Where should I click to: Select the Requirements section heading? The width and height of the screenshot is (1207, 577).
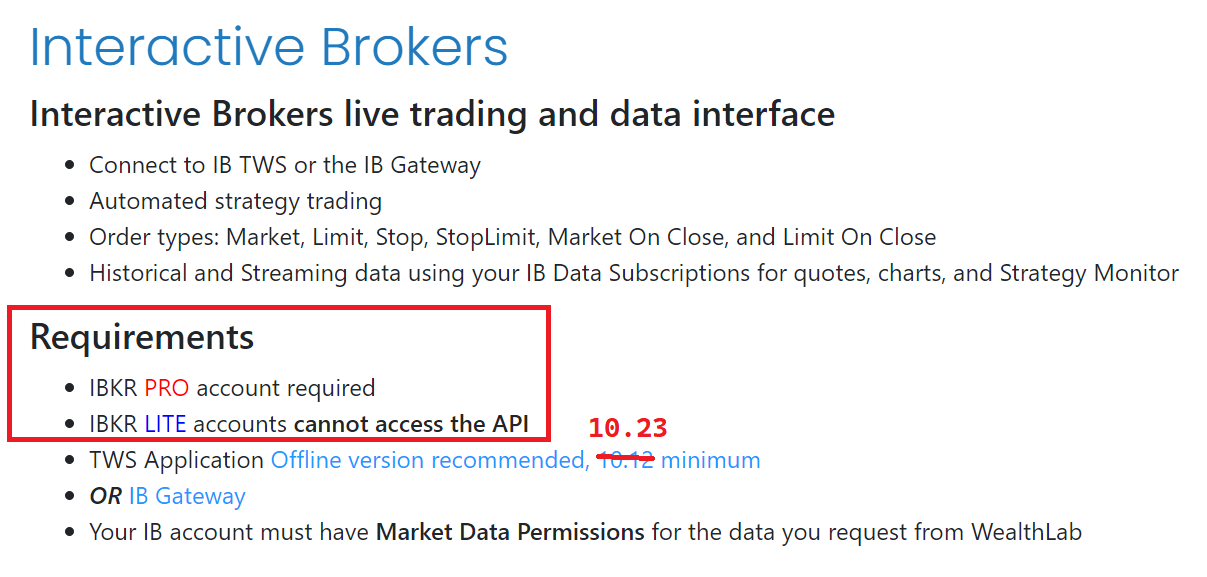(x=142, y=337)
